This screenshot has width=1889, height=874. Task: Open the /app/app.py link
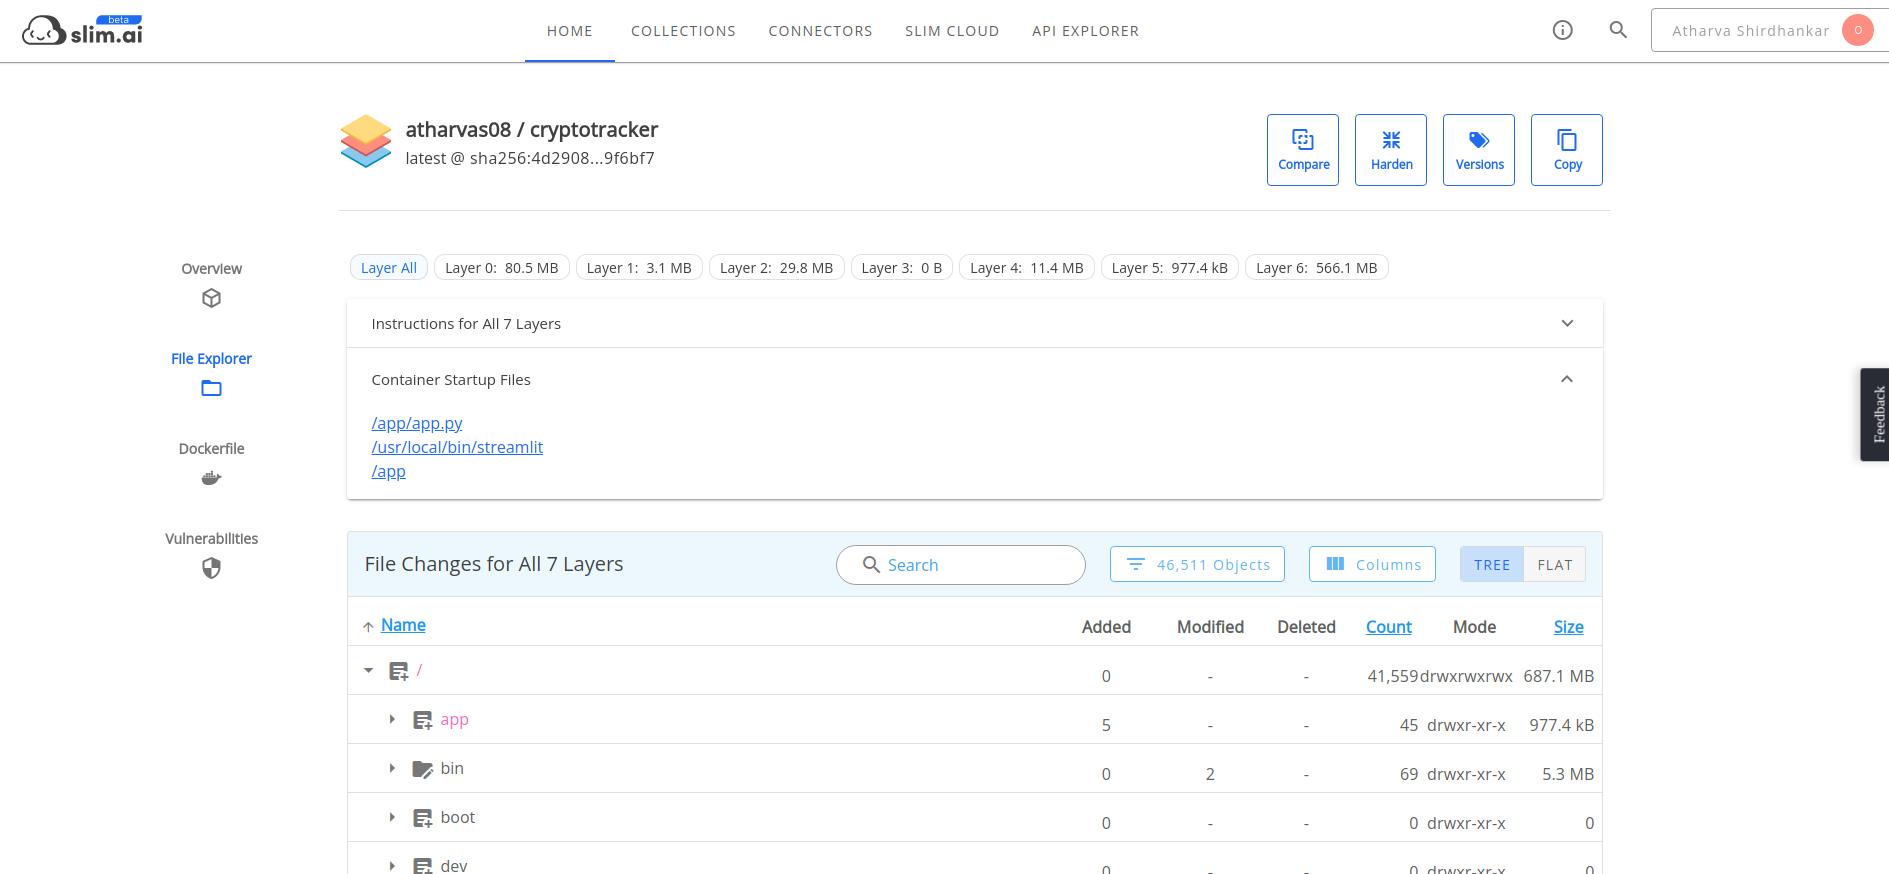click(417, 424)
